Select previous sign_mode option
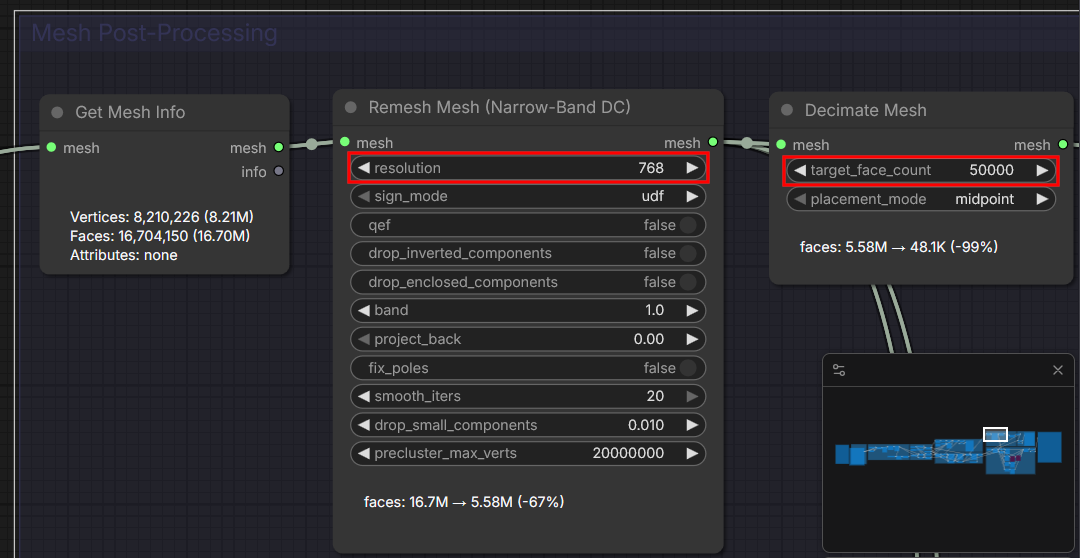Screen dimensions: 1080x558 pyautogui.click(x=364, y=196)
